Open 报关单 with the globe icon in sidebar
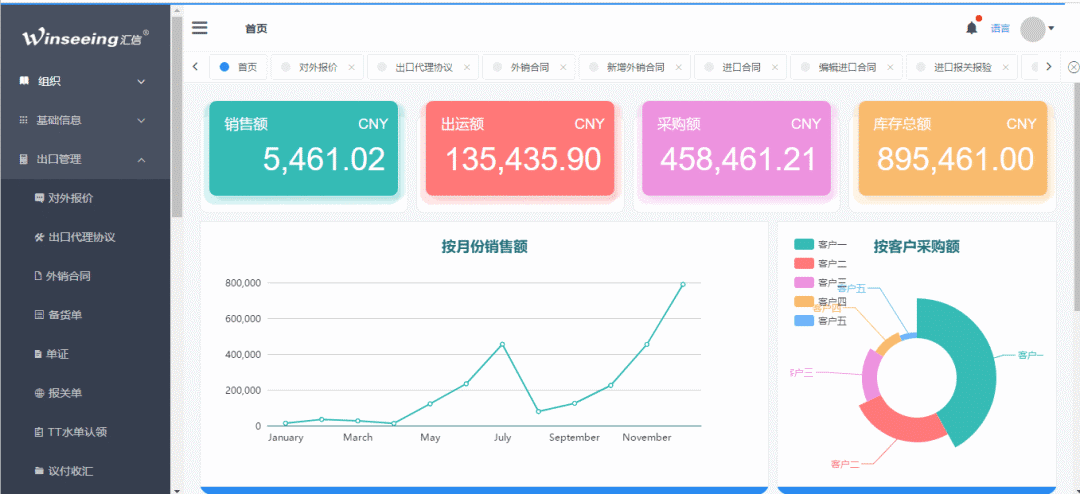Image resolution: width=1080 pixels, height=494 pixels. pyautogui.click(x=39, y=393)
